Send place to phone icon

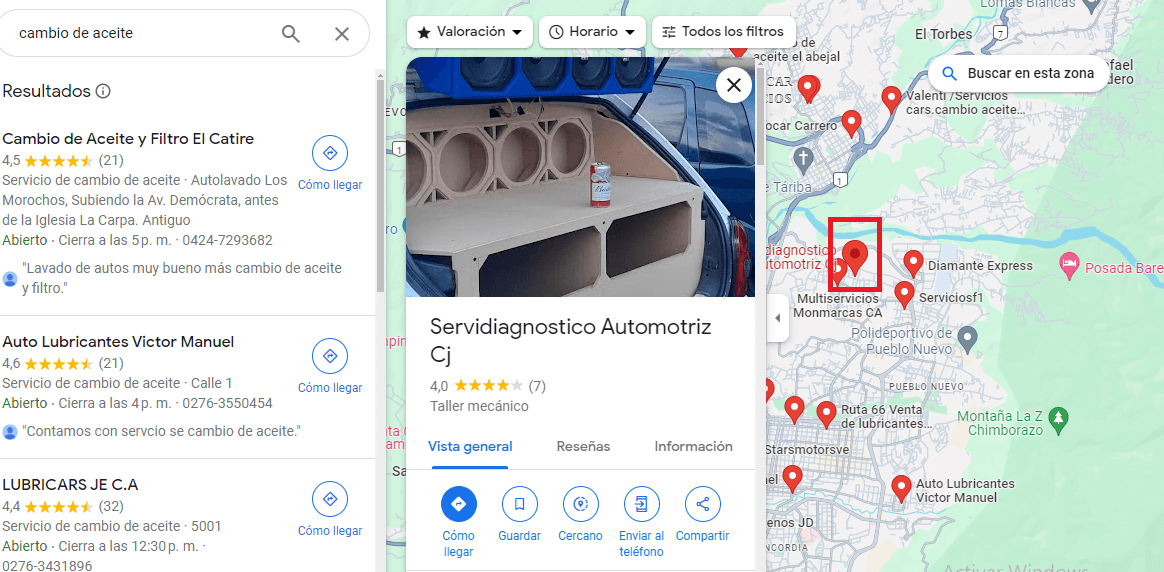pos(641,504)
